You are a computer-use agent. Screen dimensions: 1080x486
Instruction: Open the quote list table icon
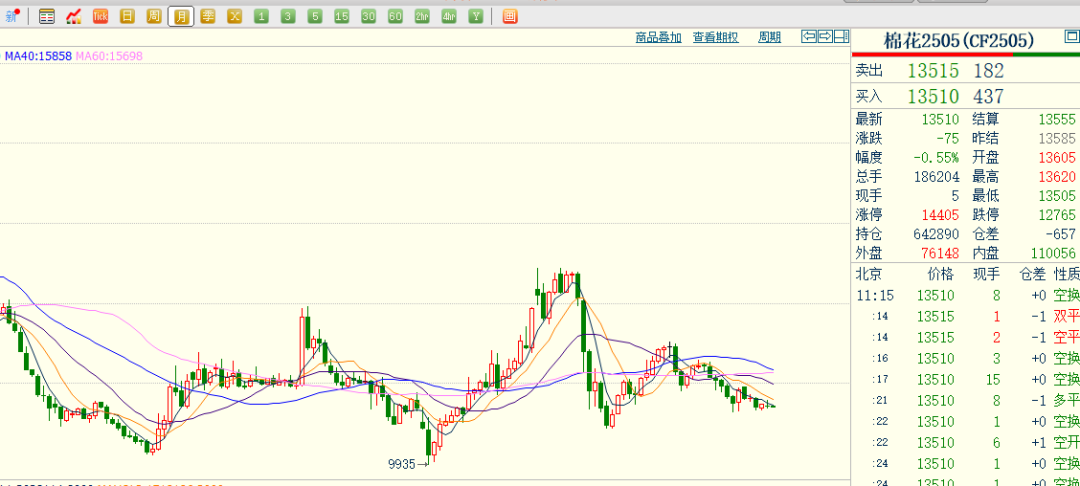point(47,16)
